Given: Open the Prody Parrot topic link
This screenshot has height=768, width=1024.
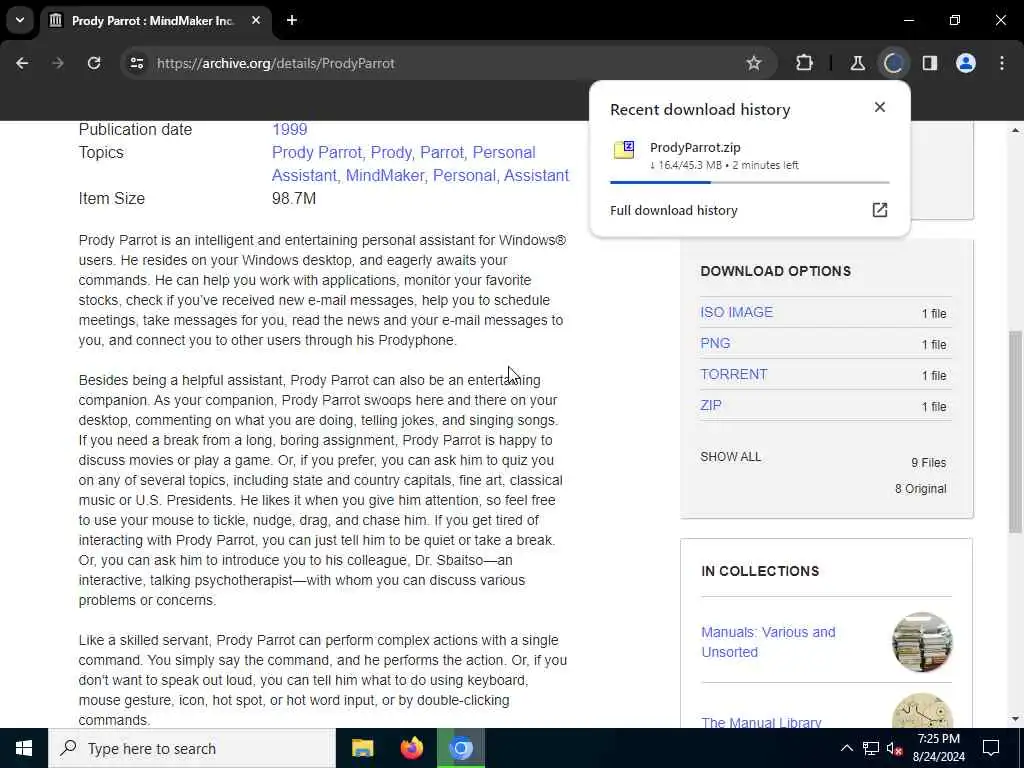Looking at the screenshot, I should pos(317,152).
